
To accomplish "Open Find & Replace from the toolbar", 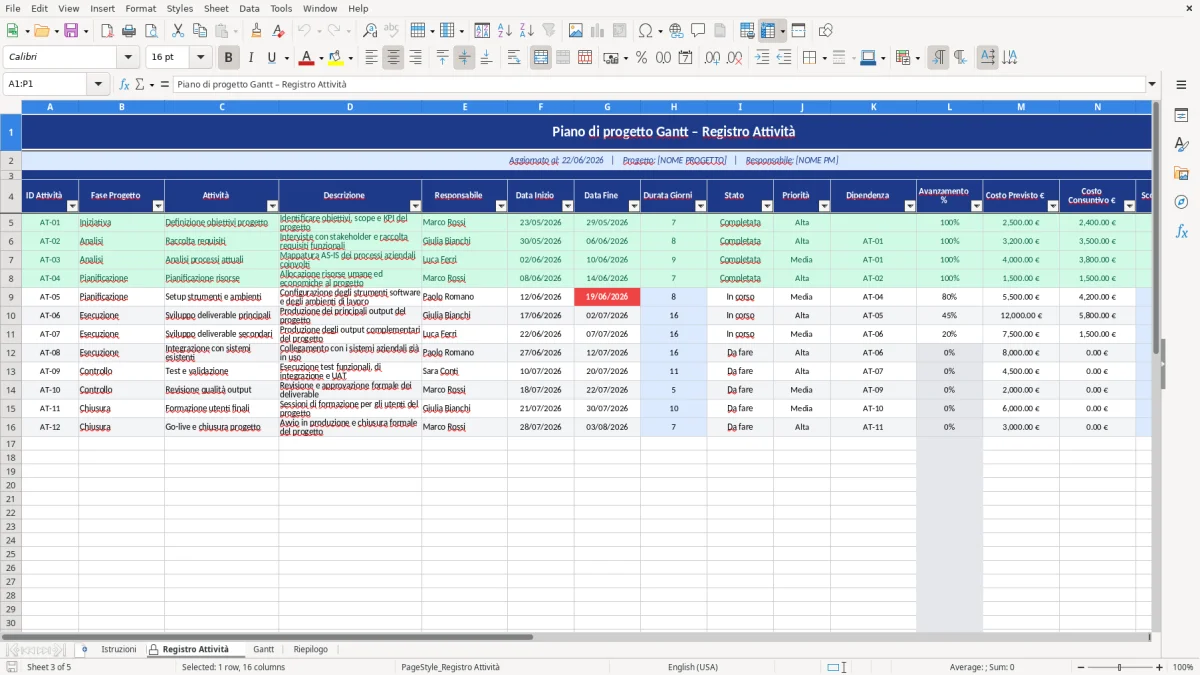I will click(370, 31).
